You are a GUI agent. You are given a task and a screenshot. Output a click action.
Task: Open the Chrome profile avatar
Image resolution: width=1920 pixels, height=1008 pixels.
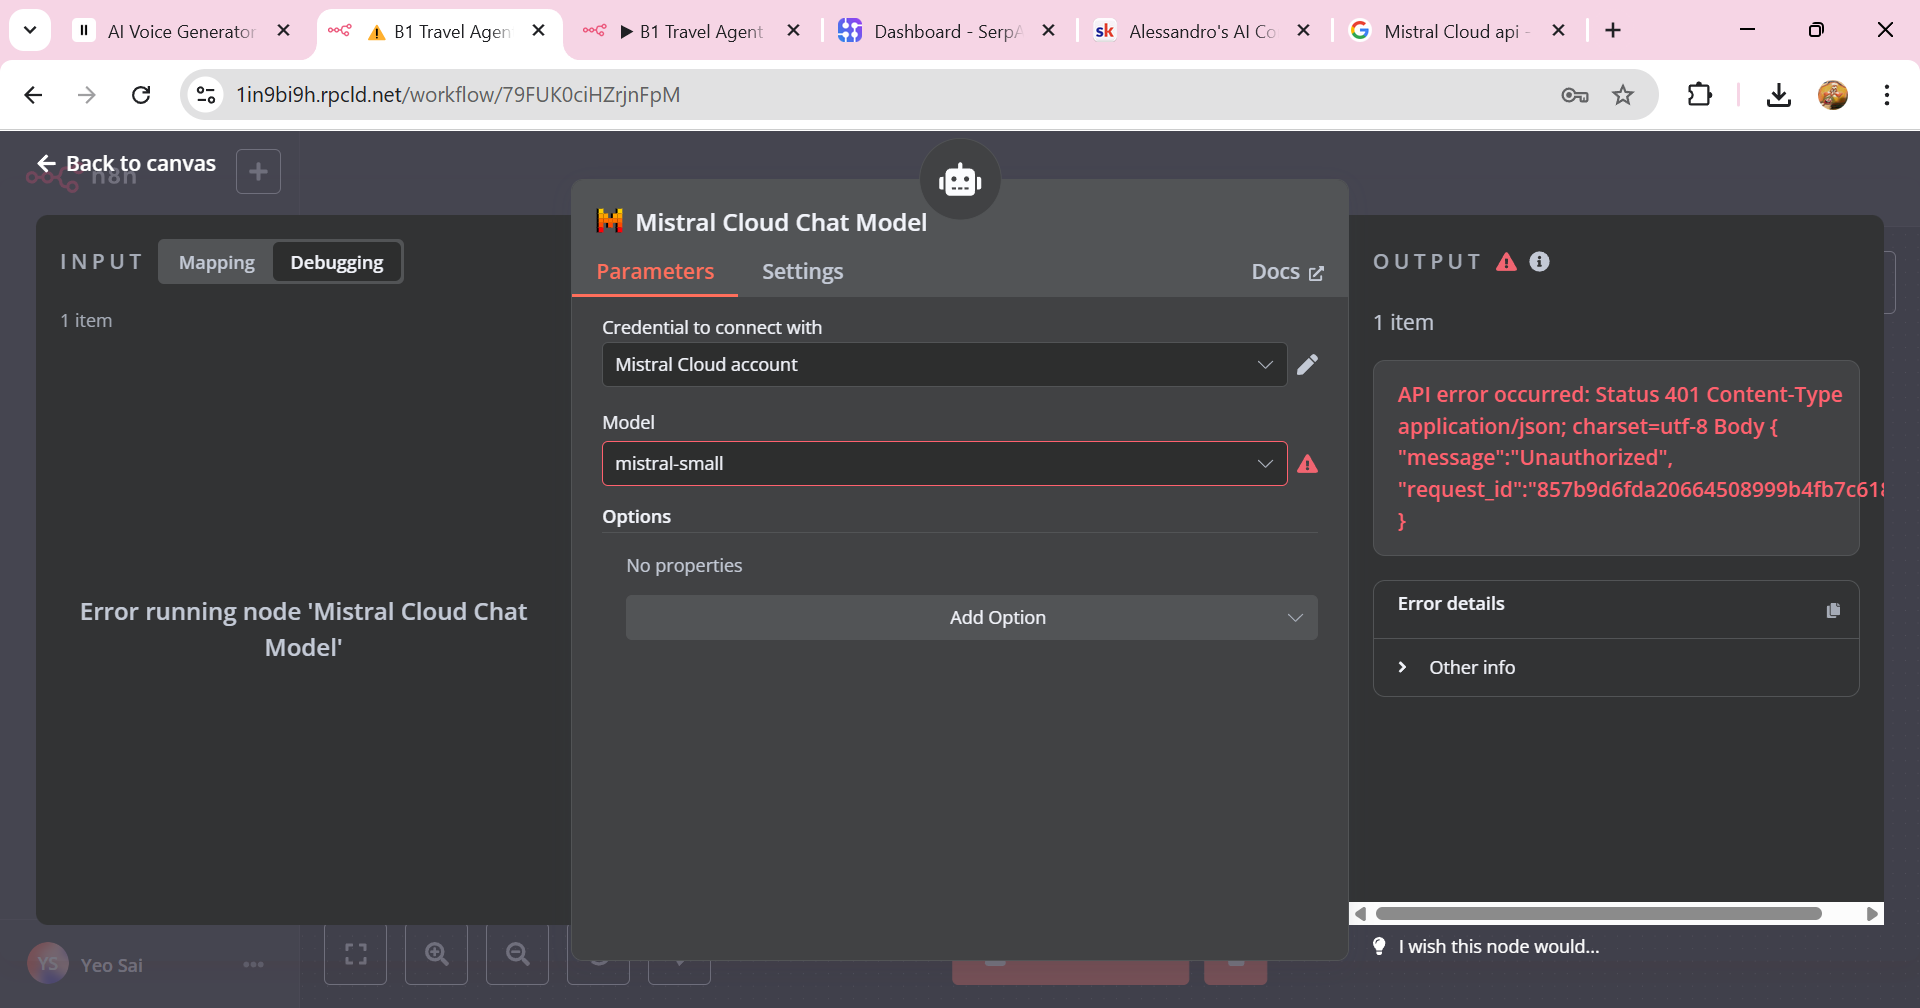1833,95
